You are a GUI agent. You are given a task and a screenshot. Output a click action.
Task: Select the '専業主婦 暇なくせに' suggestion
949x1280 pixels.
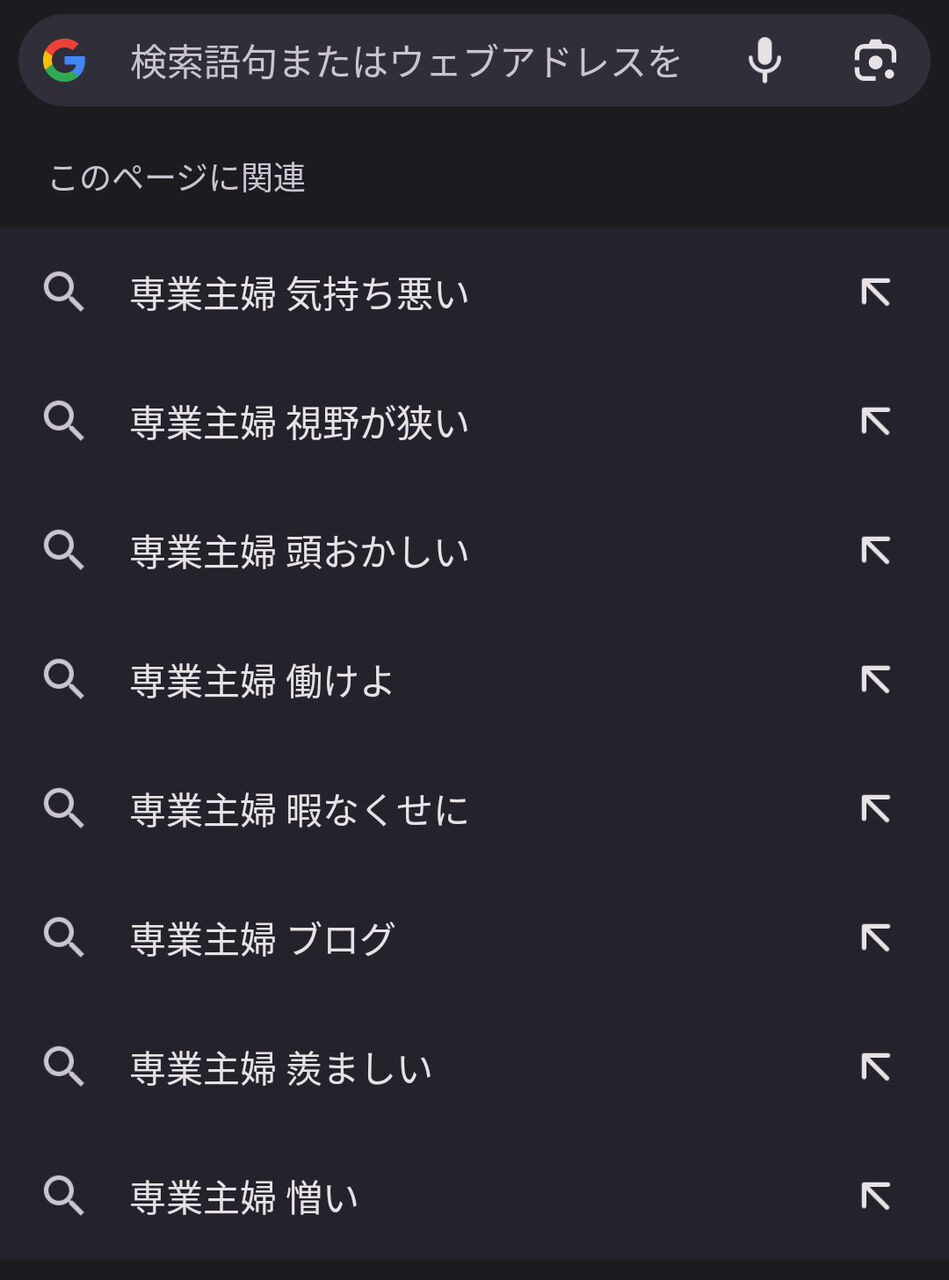(x=299, y=810)
